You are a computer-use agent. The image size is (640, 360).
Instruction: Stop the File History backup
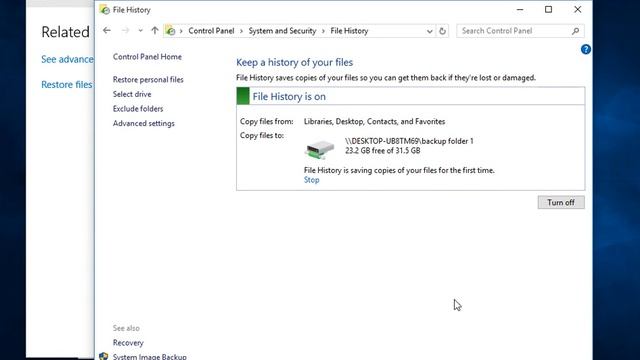pyautogui.click(x=311, y=180)
